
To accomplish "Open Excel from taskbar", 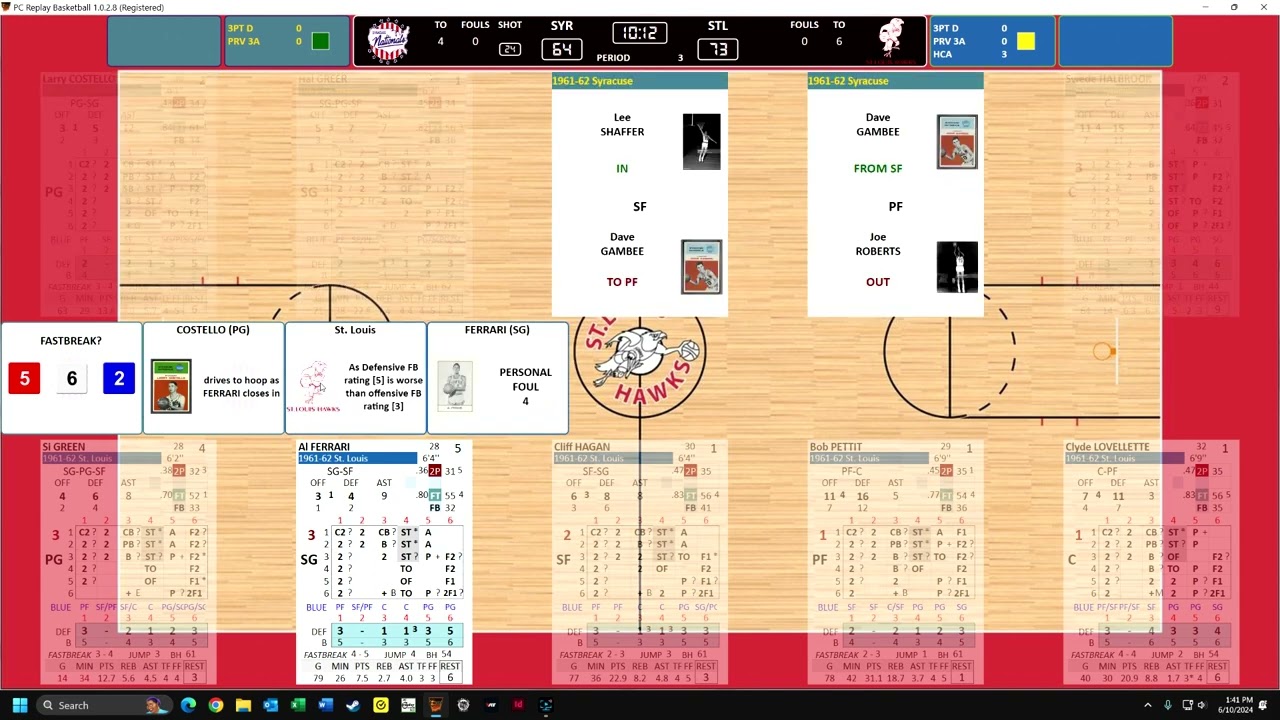I will (x=298, y=705).
